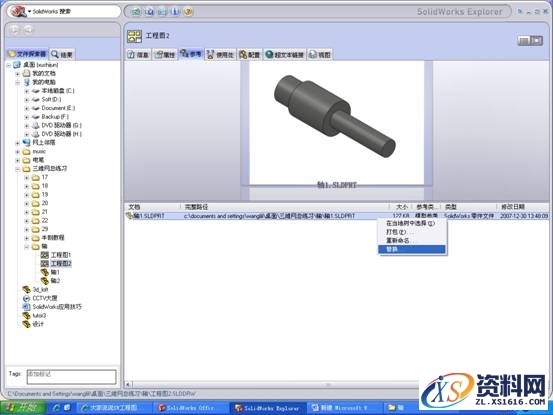Choose 替换 from context menu
The width and height of the screenshot is (553, 415).
click(412, 249)
